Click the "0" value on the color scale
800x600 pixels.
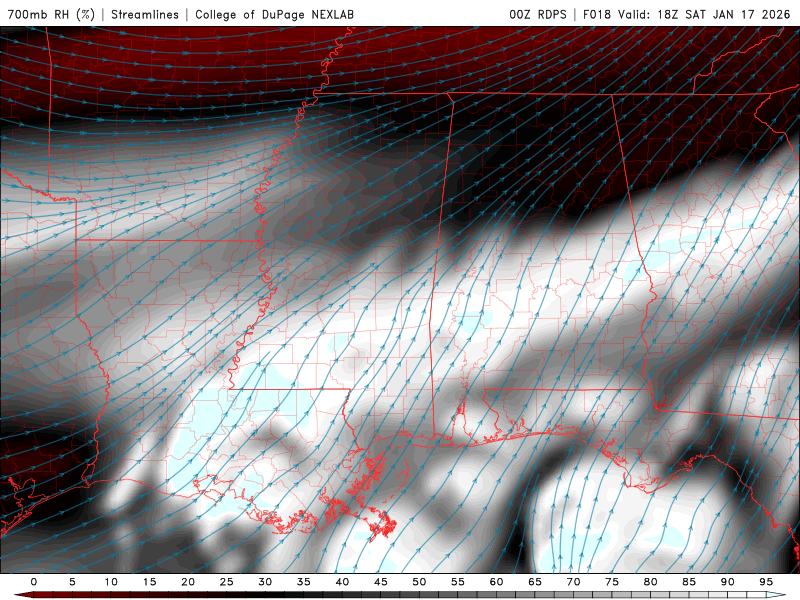pos(34,582)
